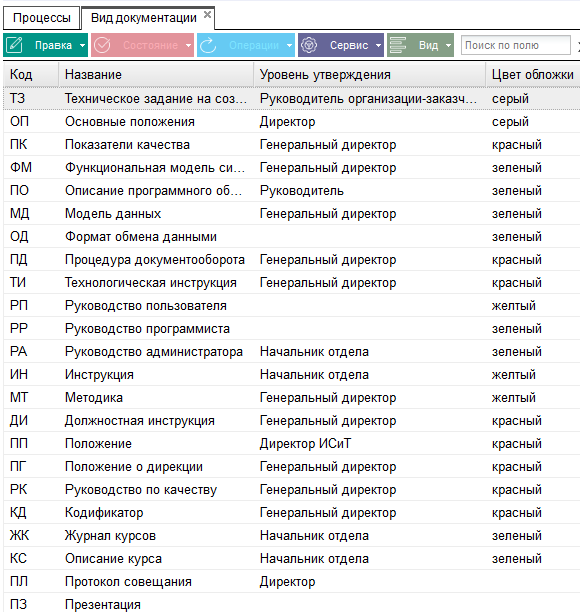Open the Вид dropdown arrow

(x=448, y=46)
